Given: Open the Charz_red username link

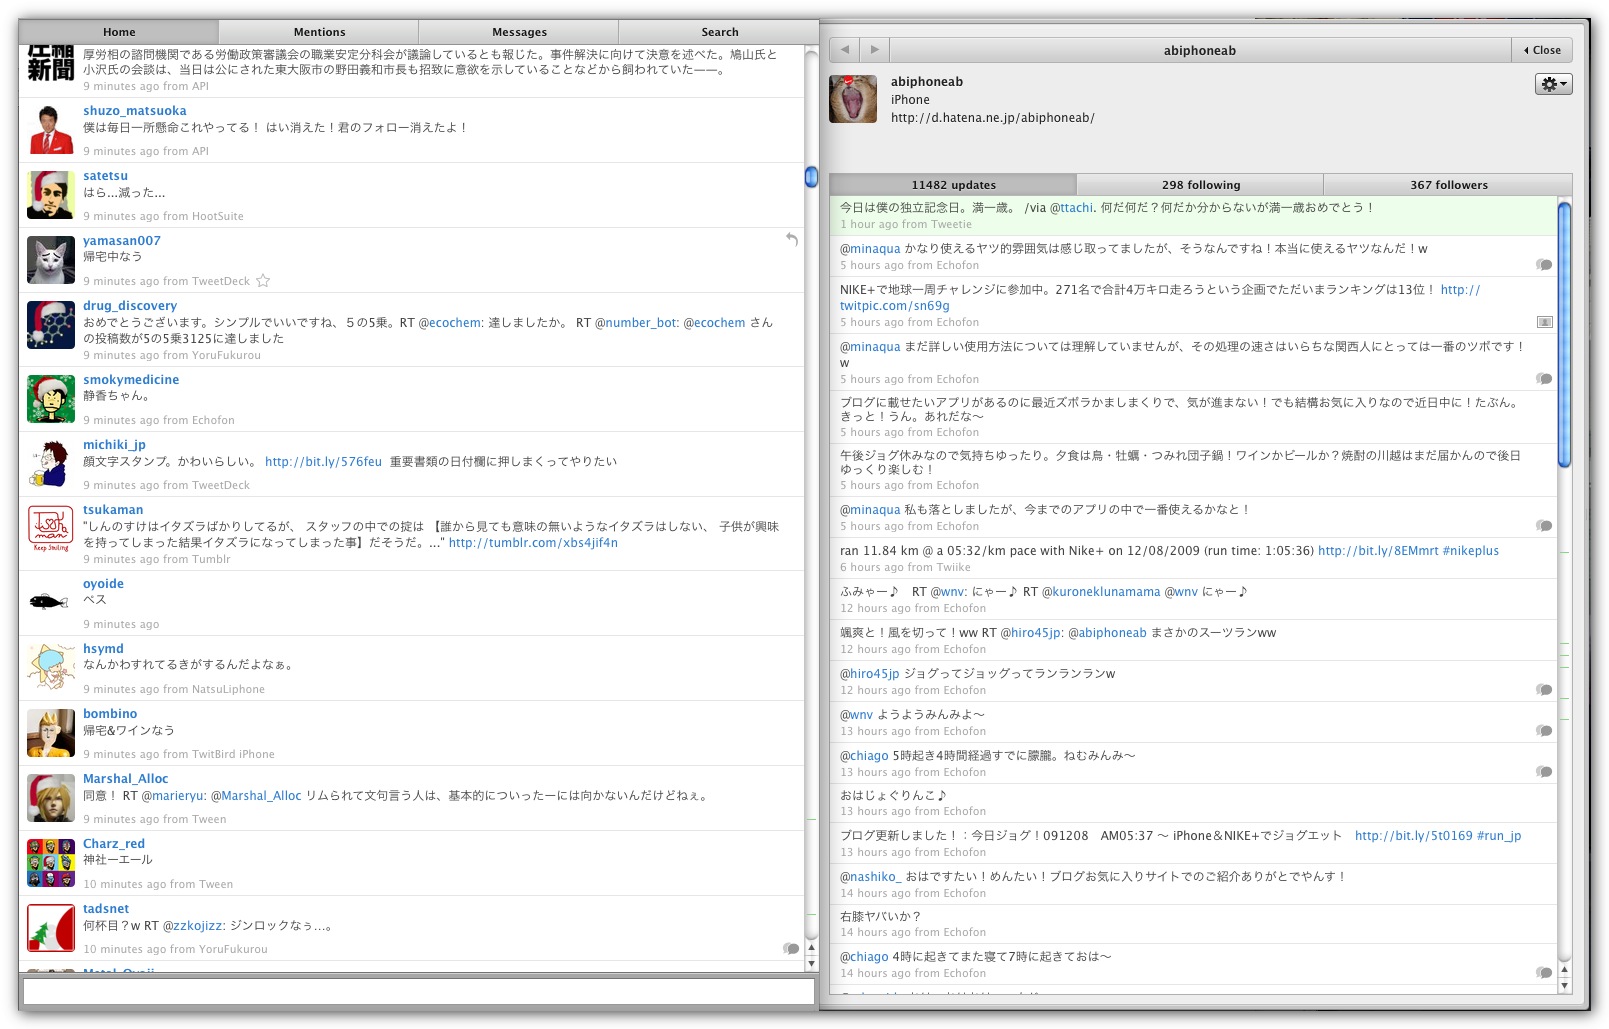Looking at the screenshot, I should (x=114, y=844).
